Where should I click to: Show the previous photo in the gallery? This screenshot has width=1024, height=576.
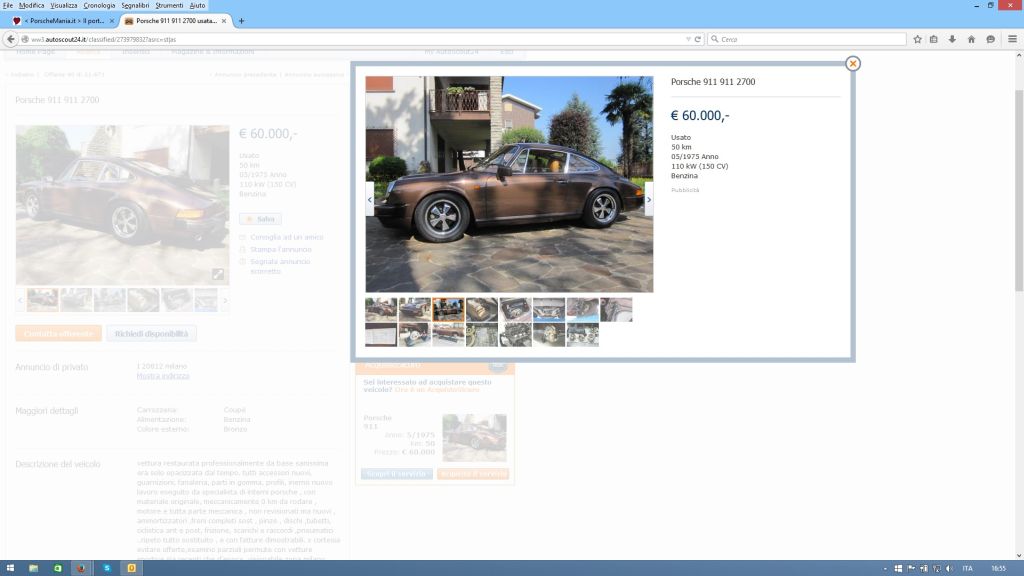(x=370, y=199)
